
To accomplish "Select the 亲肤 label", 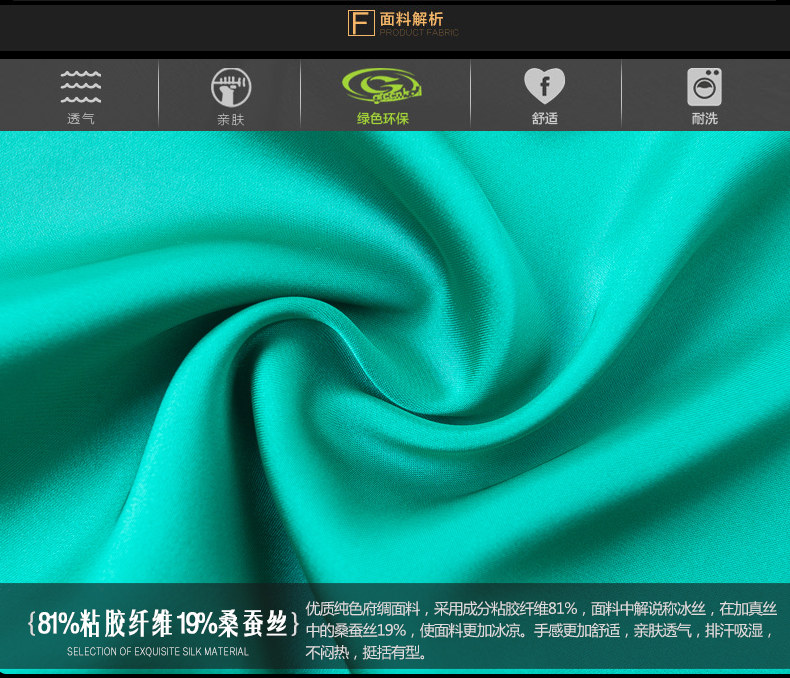I will tap(230, 120).
